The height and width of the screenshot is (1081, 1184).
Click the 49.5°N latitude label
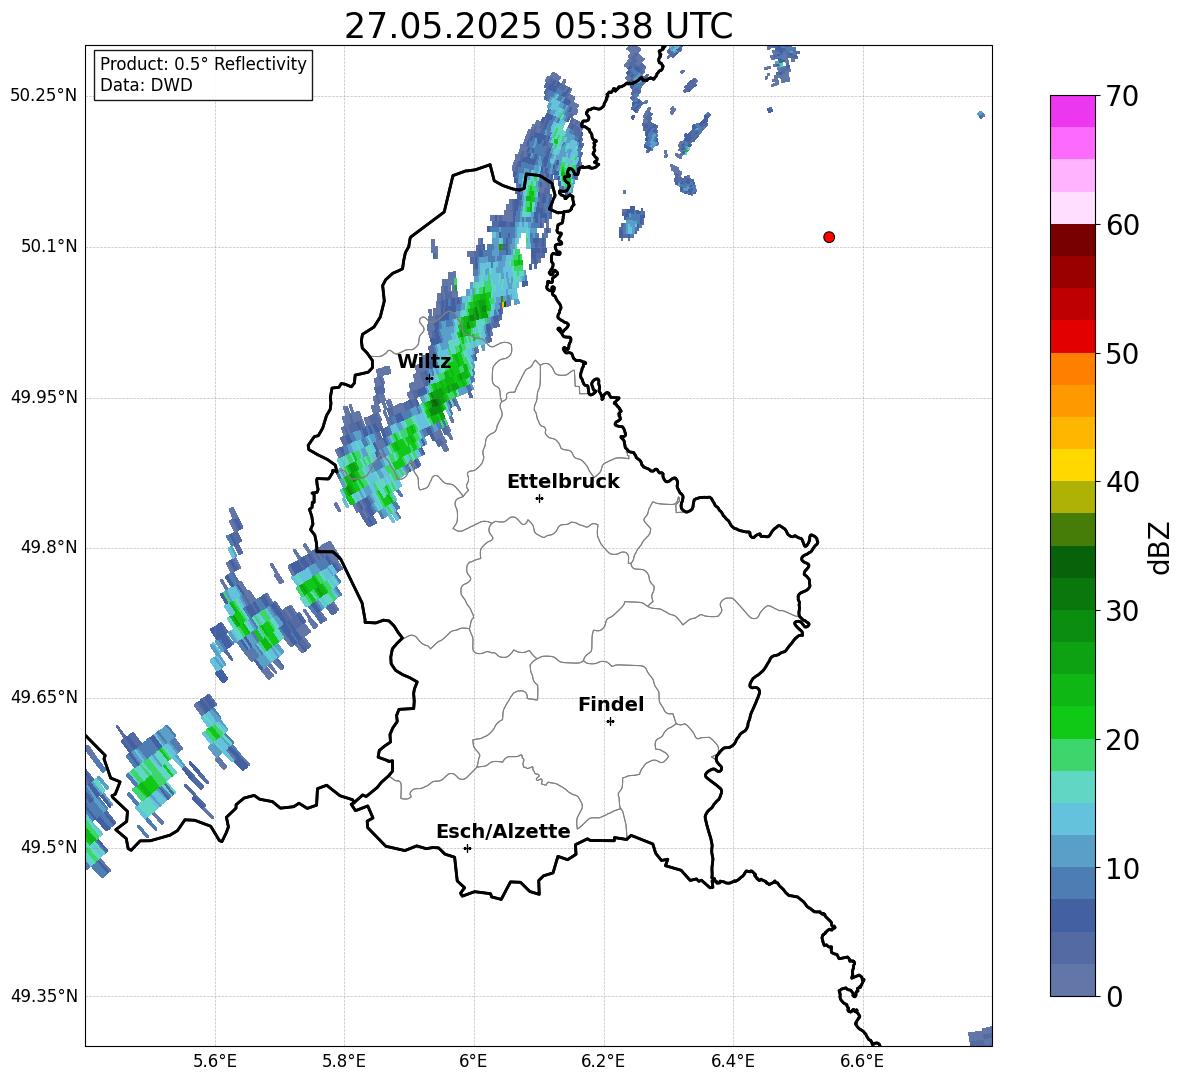(50, 847)
